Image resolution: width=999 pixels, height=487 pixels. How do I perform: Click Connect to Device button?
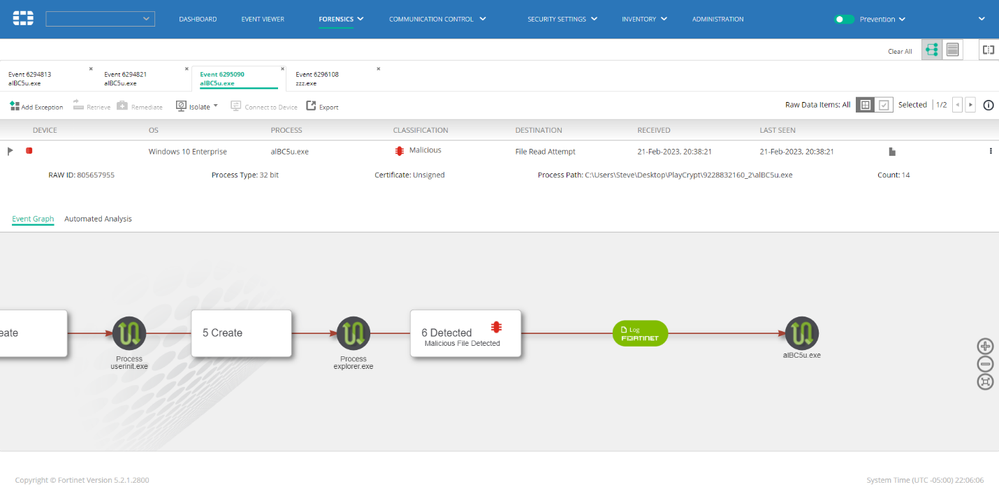point(264,106)
